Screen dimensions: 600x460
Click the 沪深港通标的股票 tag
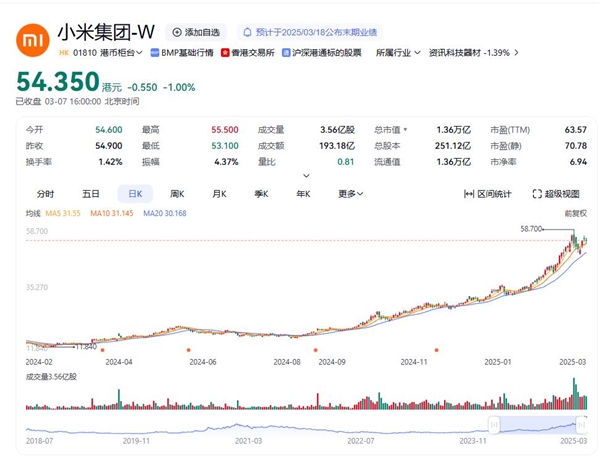(x=322, y=52)
